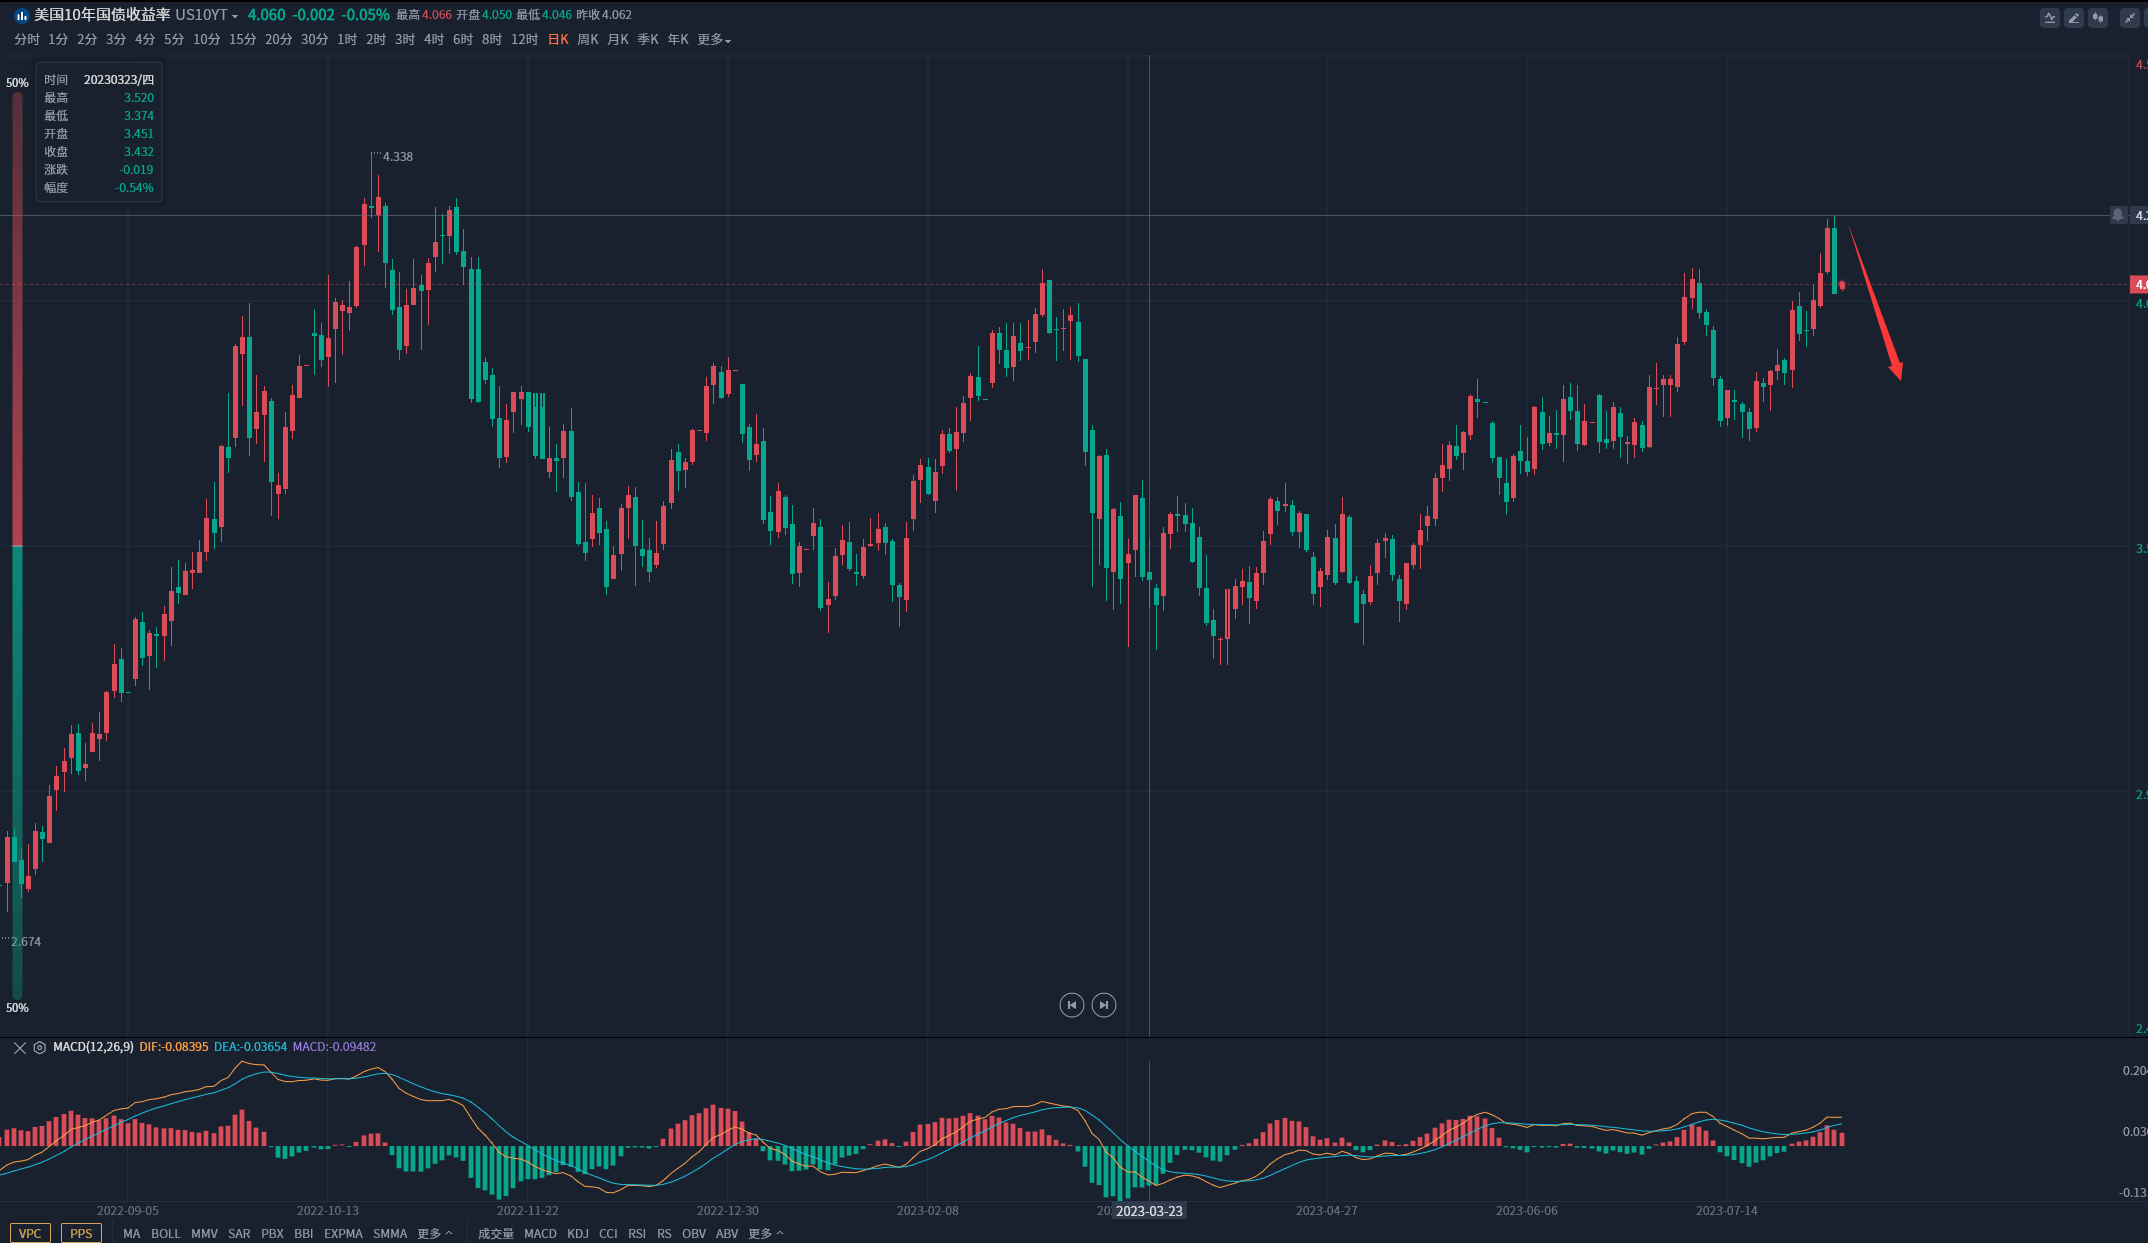This screenshot has width=2148, height=1243.
Task: Click the price alert bell icon
Action: point(2117,215)
